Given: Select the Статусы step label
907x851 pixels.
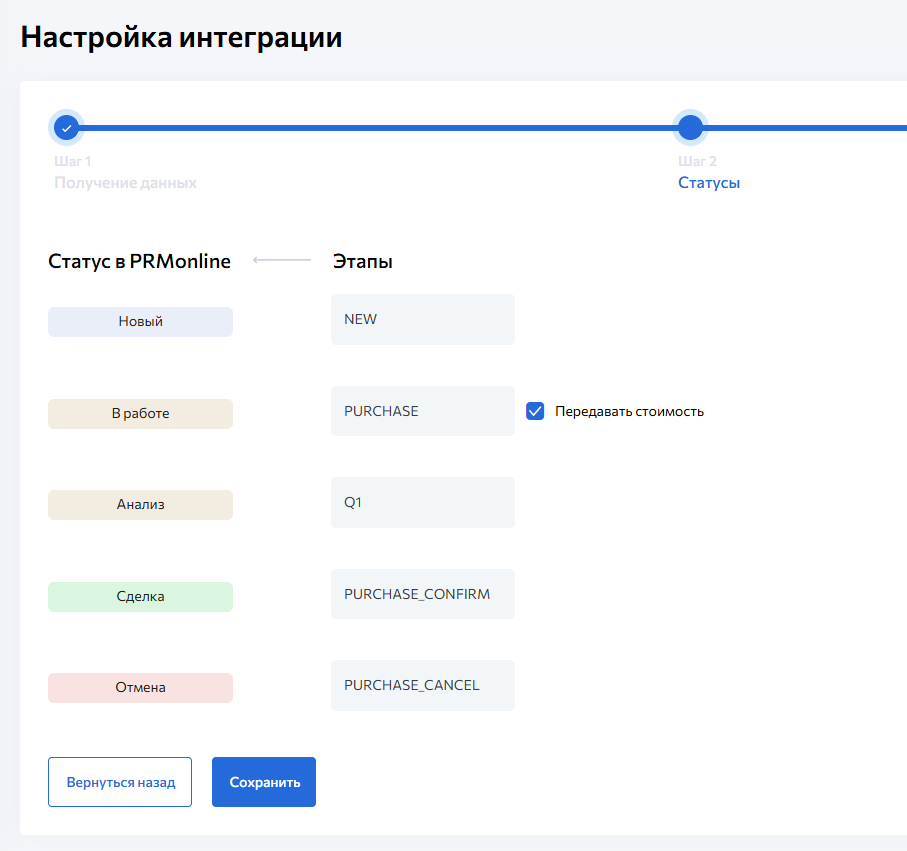Looking at the screenshot, I should 709,183.
